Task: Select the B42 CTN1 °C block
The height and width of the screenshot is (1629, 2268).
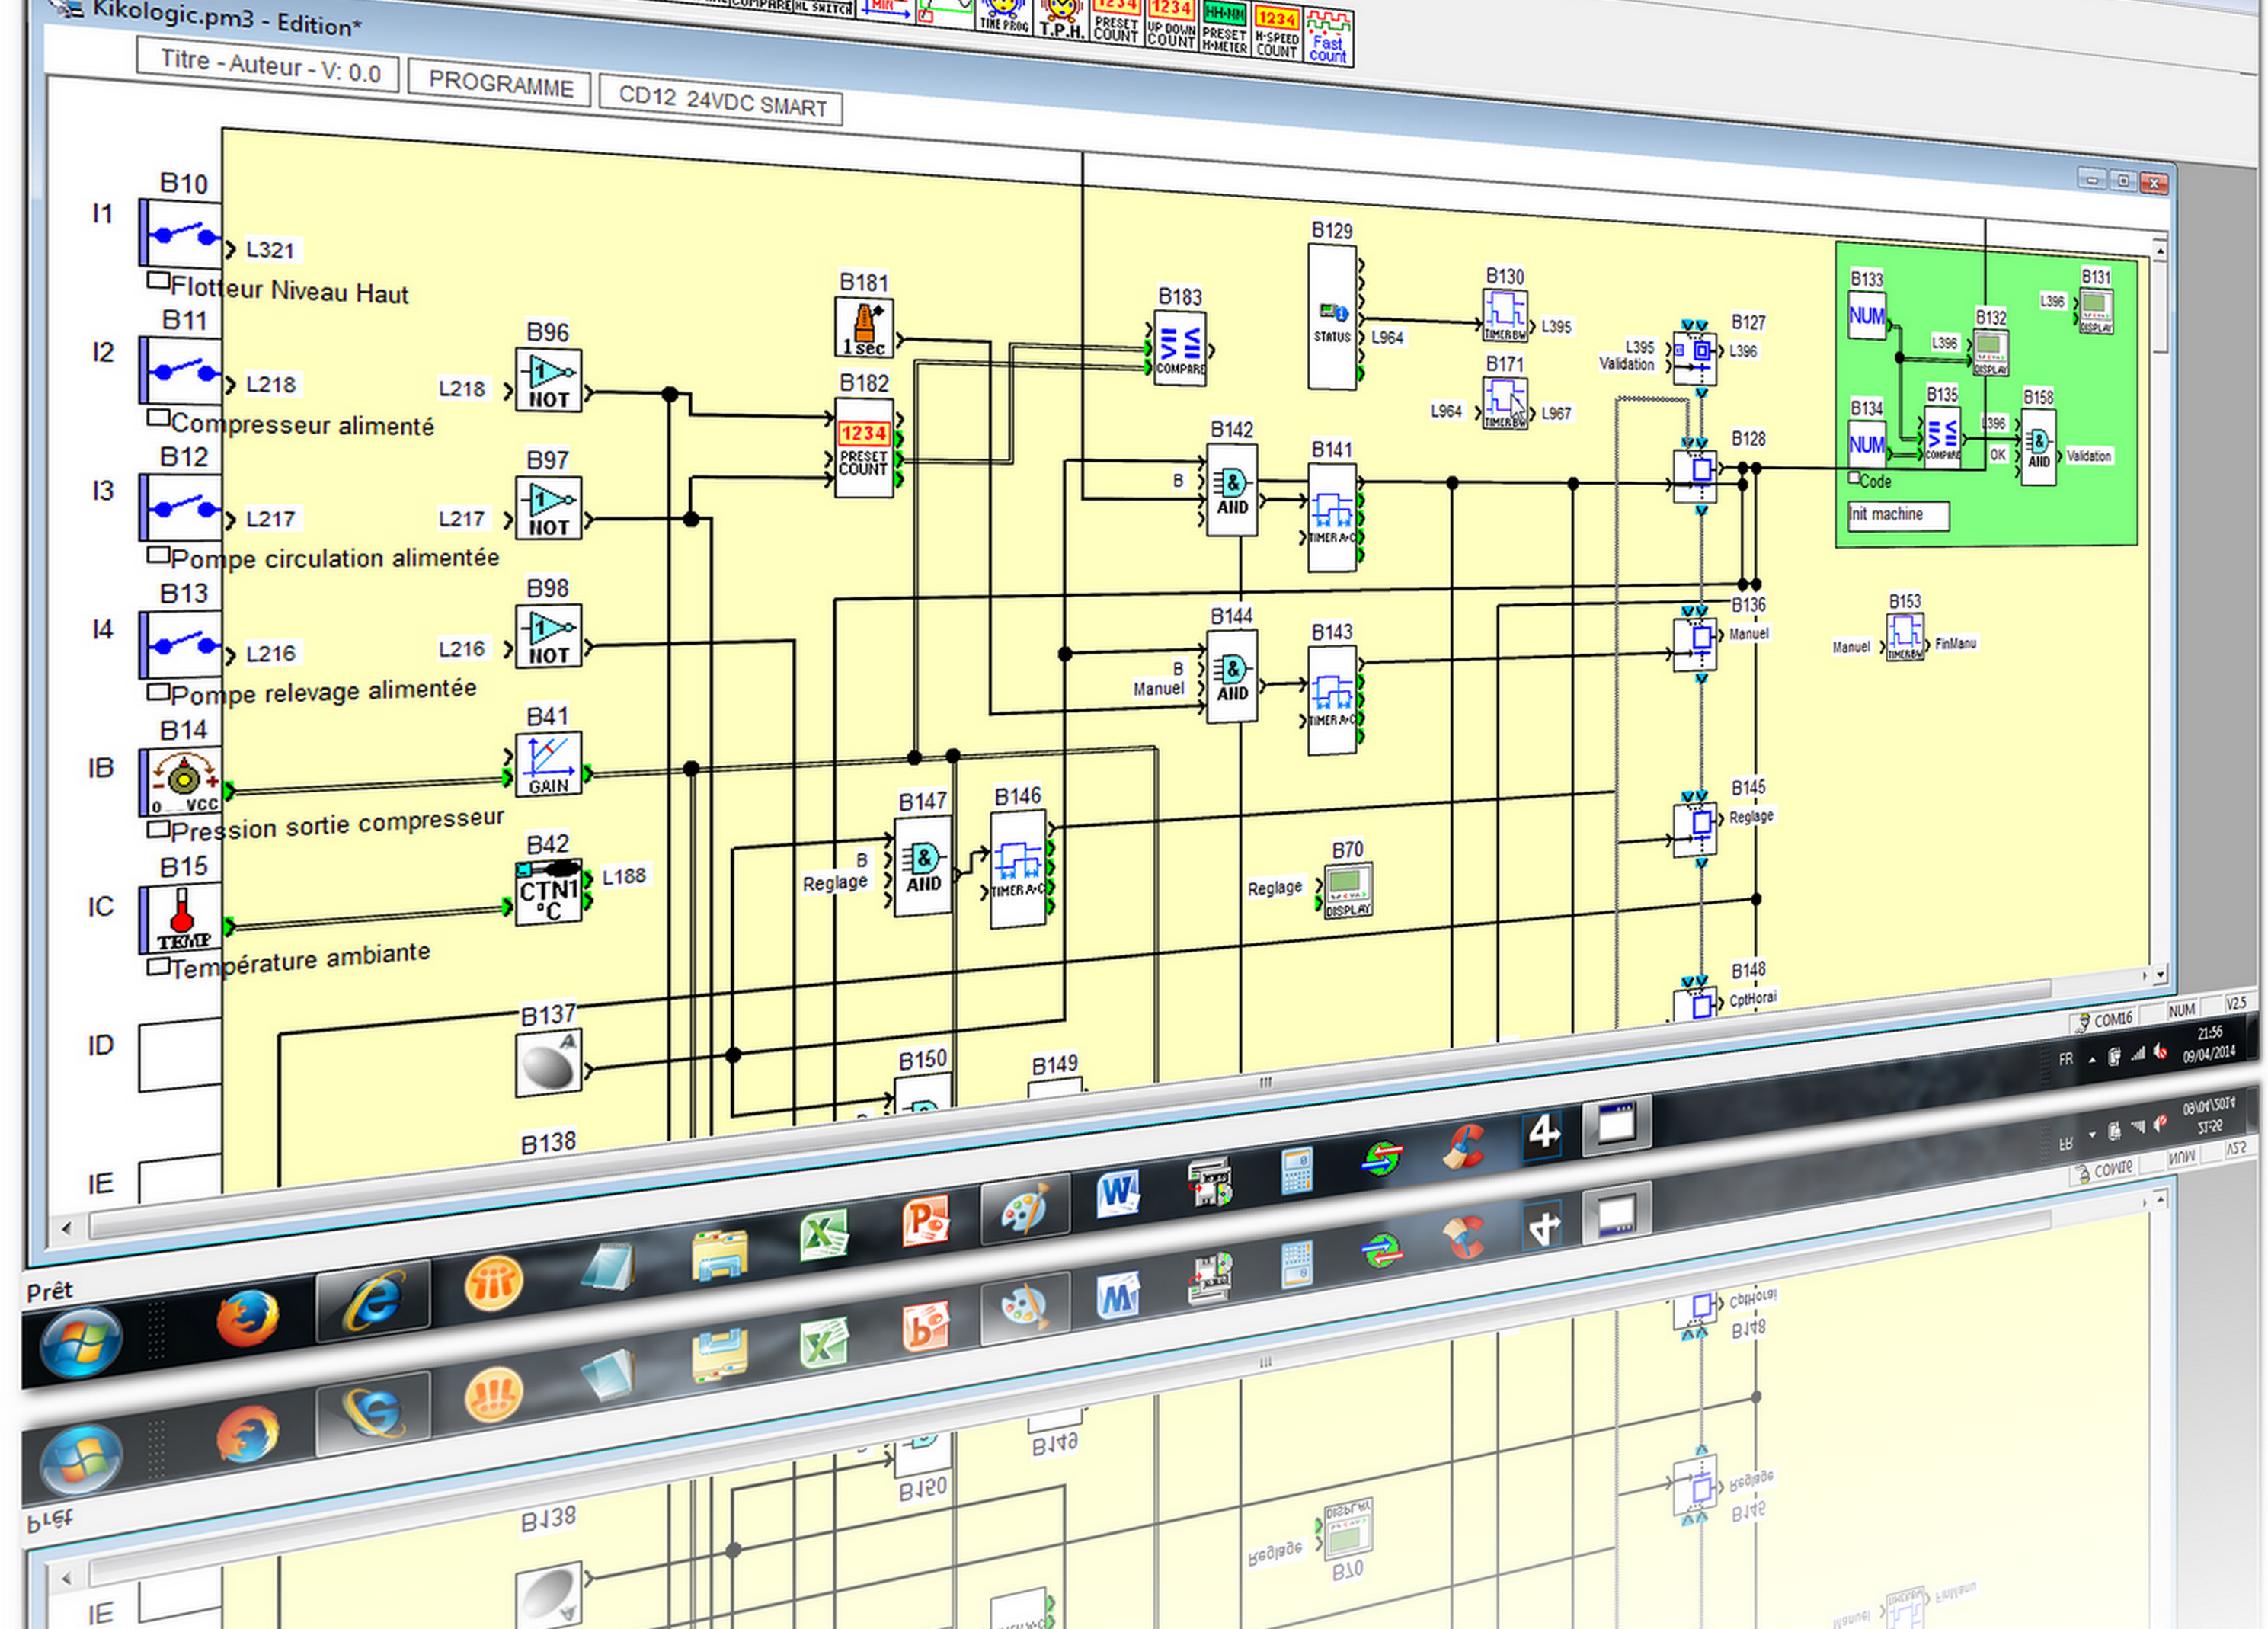Action: click(x=548, y=893)
